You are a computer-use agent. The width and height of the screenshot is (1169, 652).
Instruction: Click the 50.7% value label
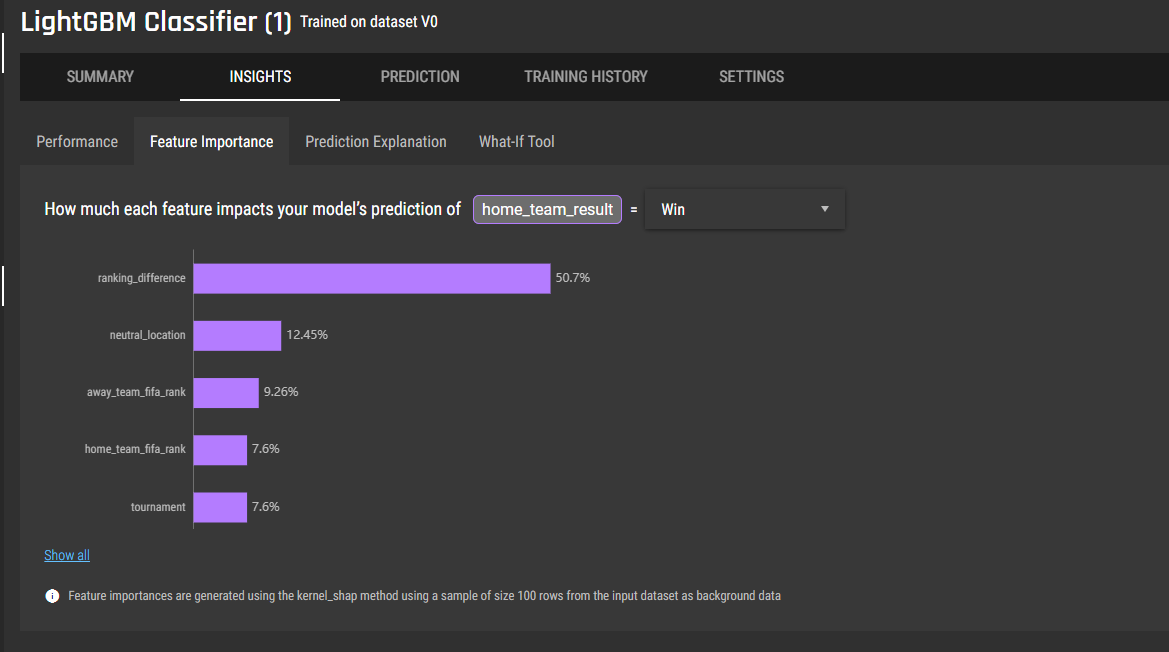[x=573, y=277]
